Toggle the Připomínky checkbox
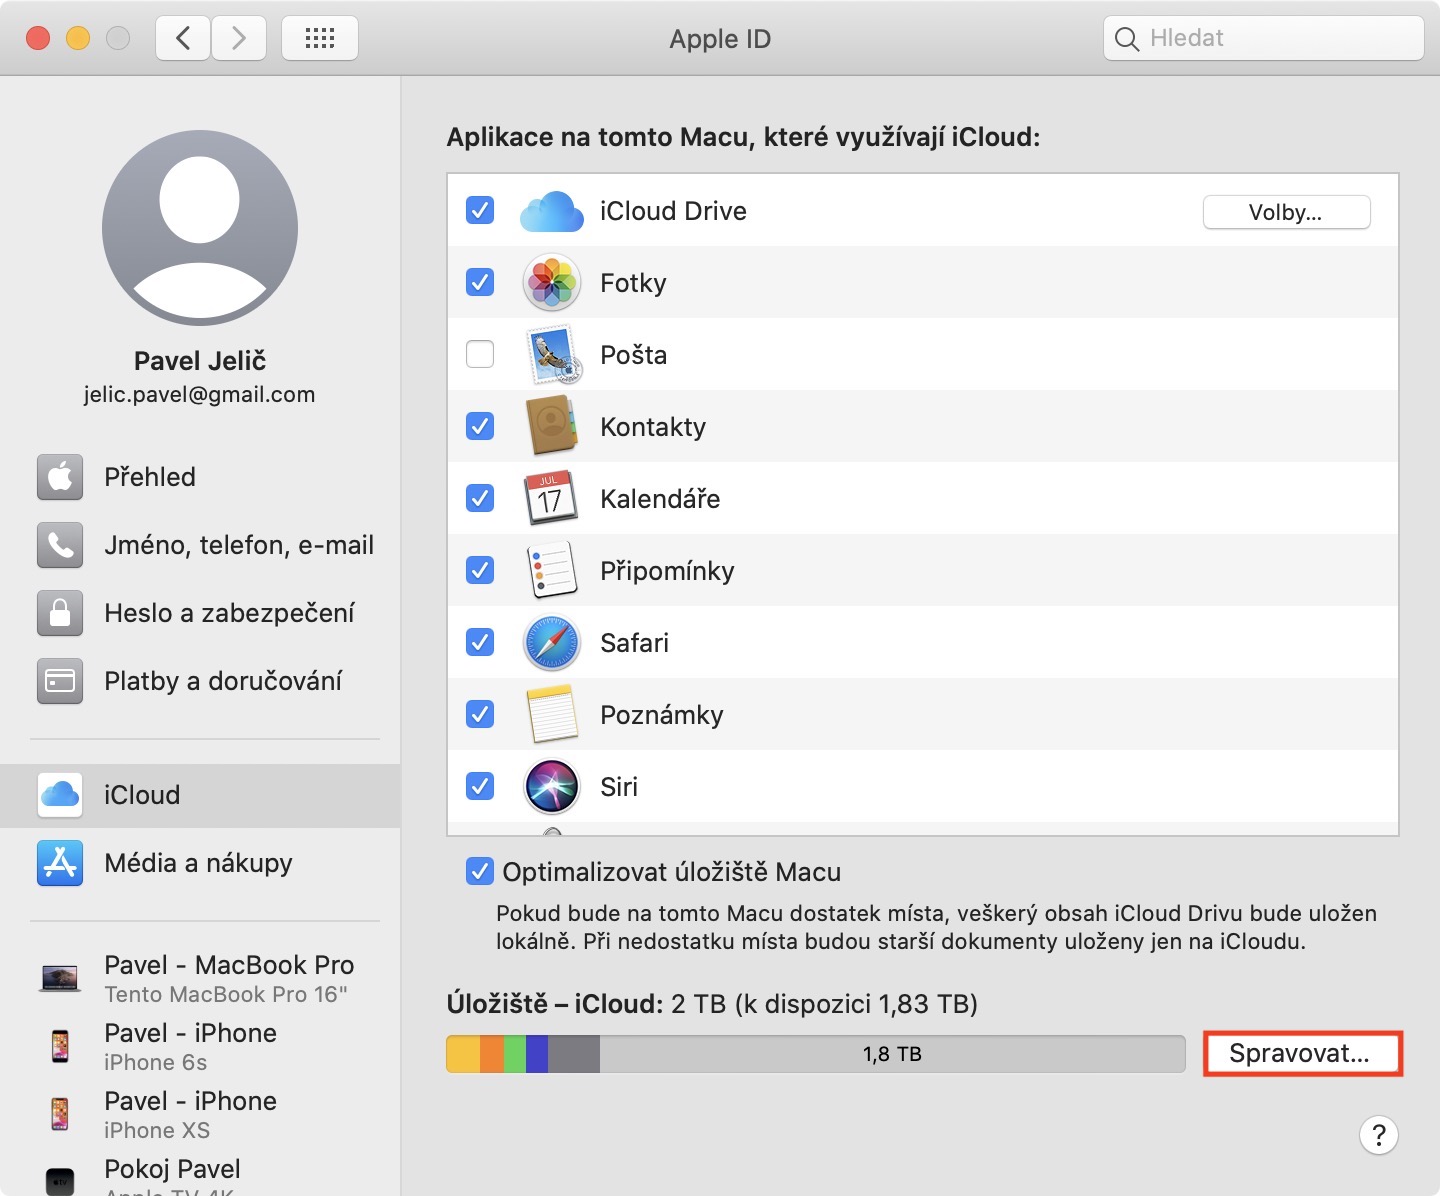The width and height of the screenshot is (1440, 1196). (480, 570)
